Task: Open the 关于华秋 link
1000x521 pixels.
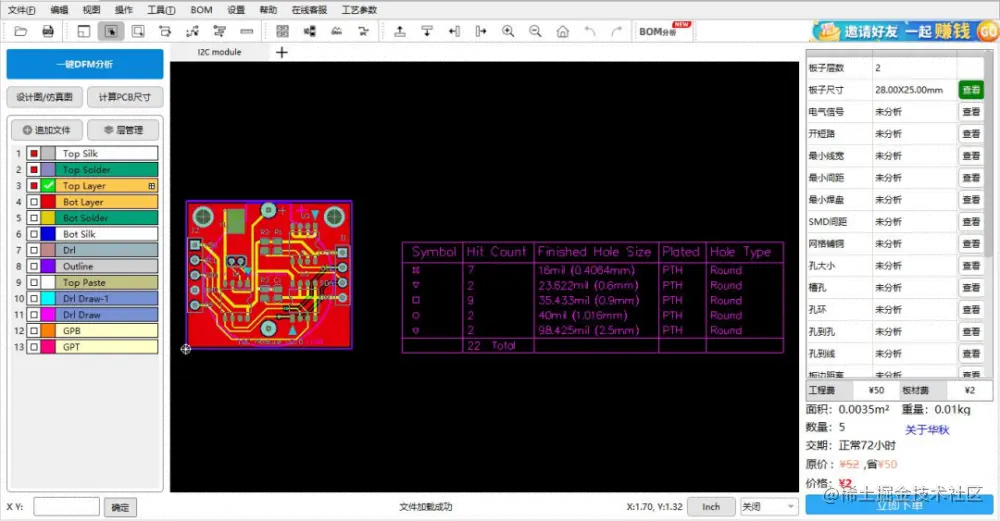Action: pos(927,430)
